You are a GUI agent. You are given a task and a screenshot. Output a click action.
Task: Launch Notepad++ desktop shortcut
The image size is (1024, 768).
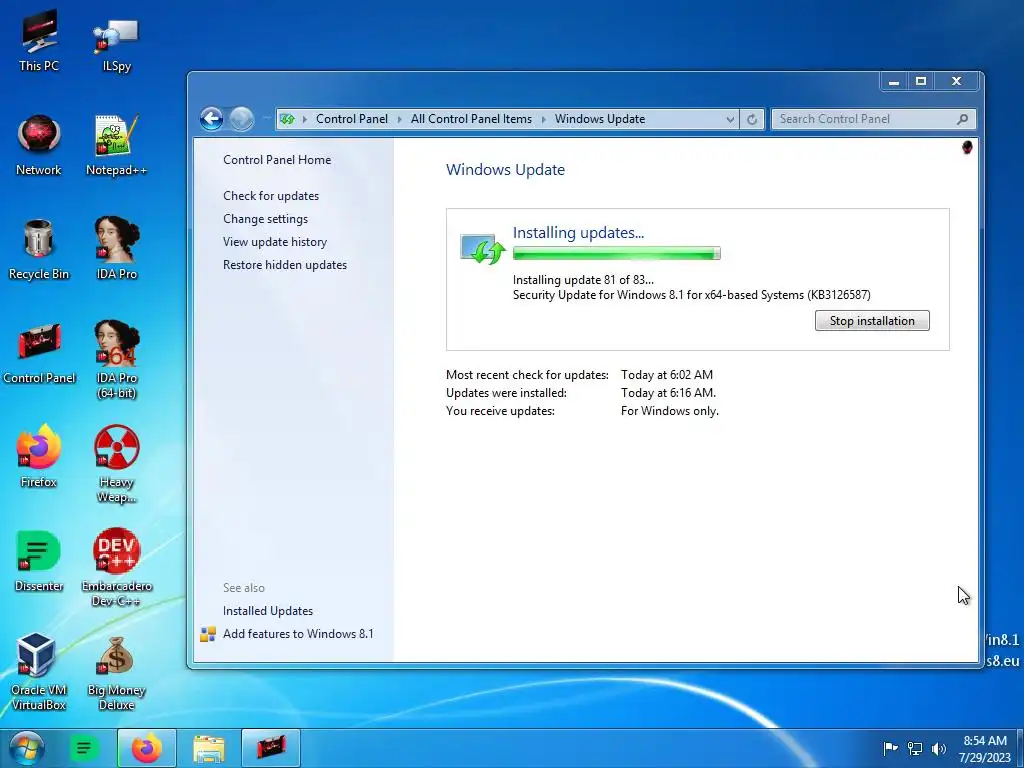coord(116,145)
